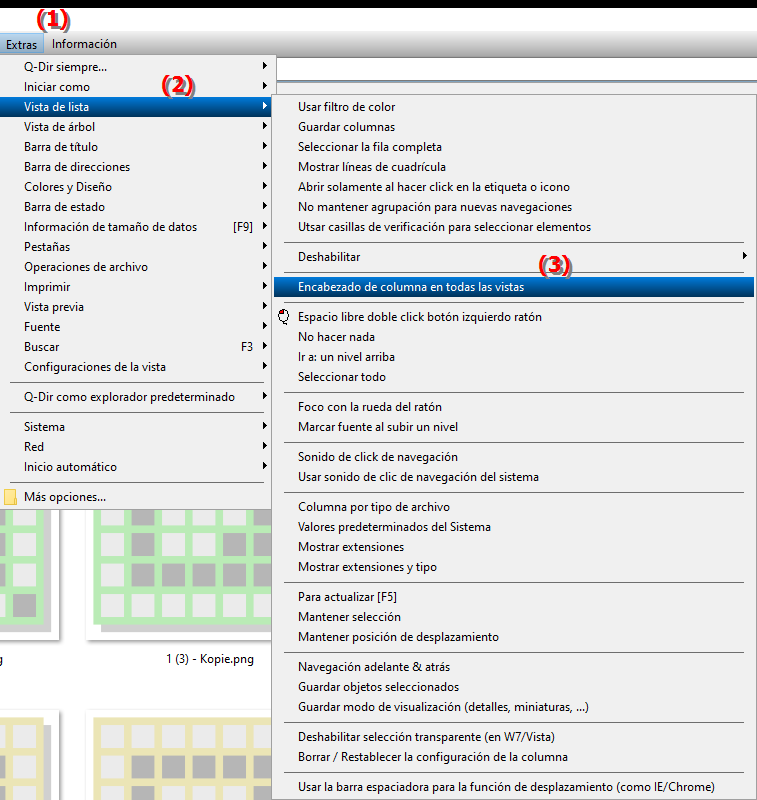The height and width of the screenshot is (800, 757).
Task: Choose Mostrar extensiones y tipo
Action: [x=514, y=567]
